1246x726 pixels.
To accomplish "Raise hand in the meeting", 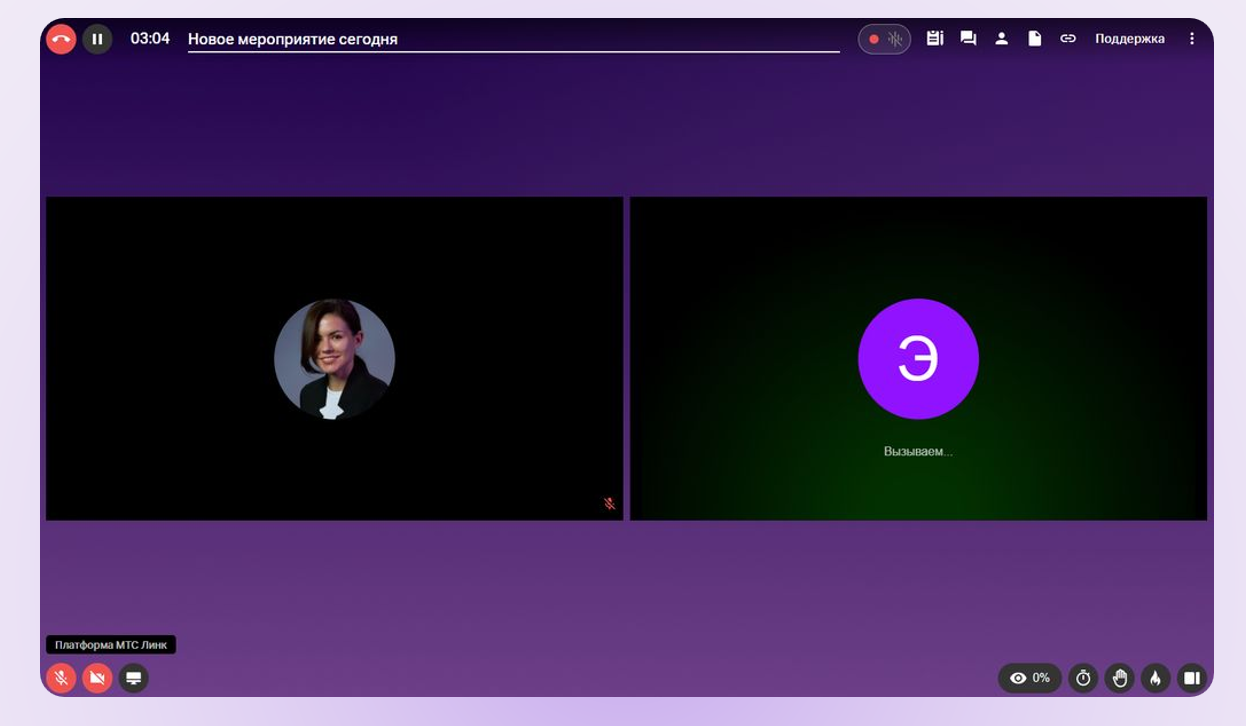I will 1119,678.
